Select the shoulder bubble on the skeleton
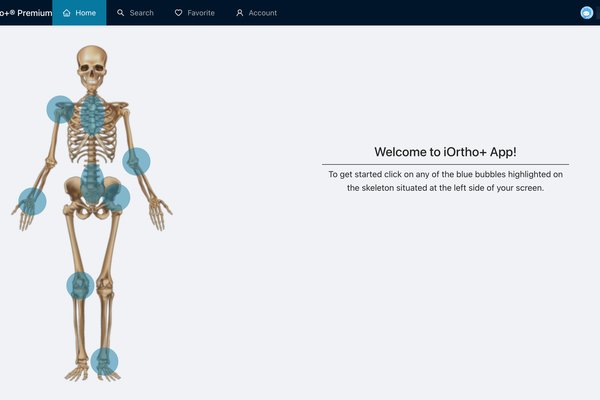600x400 pixels. pos(60,109)
